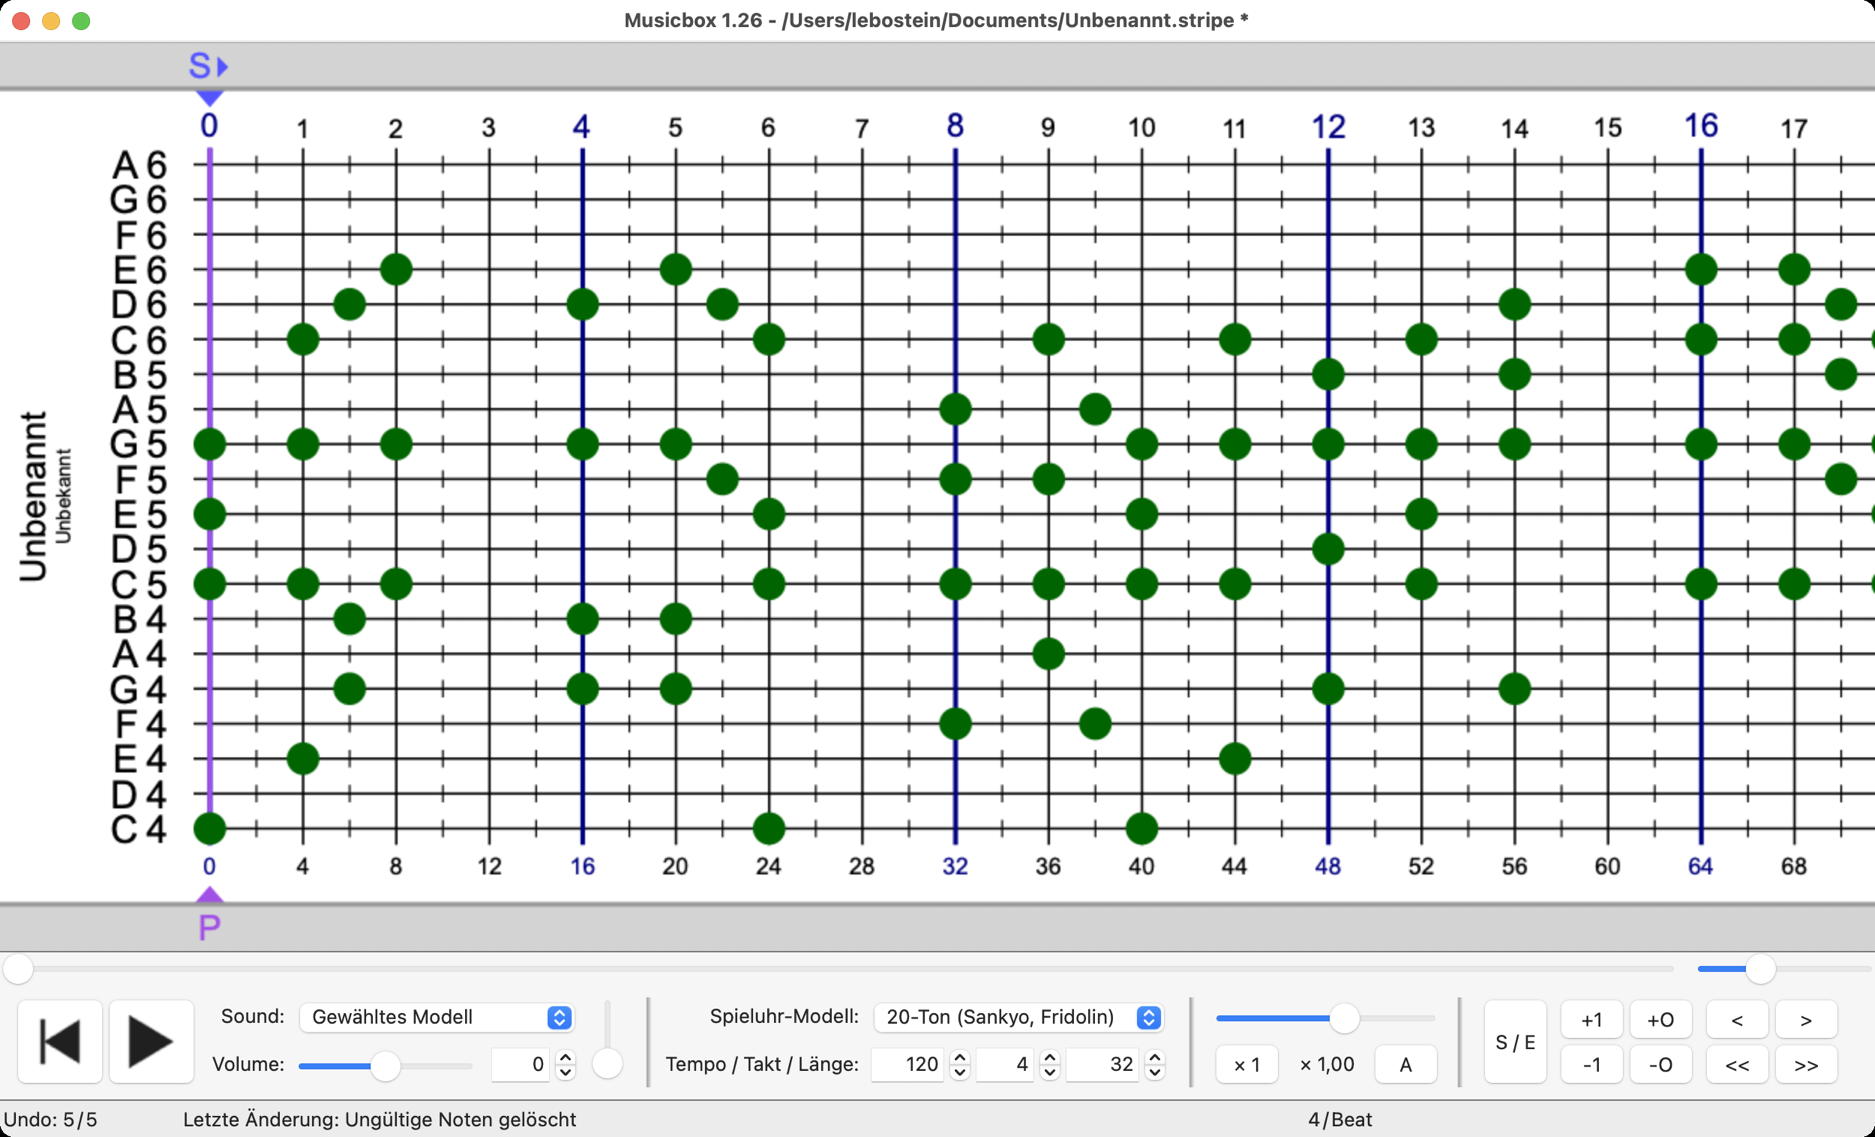Increase the volume stepper value
Image resolution: width=1875 pixels, height=1137 pixels.
(x=566, y=1057)
